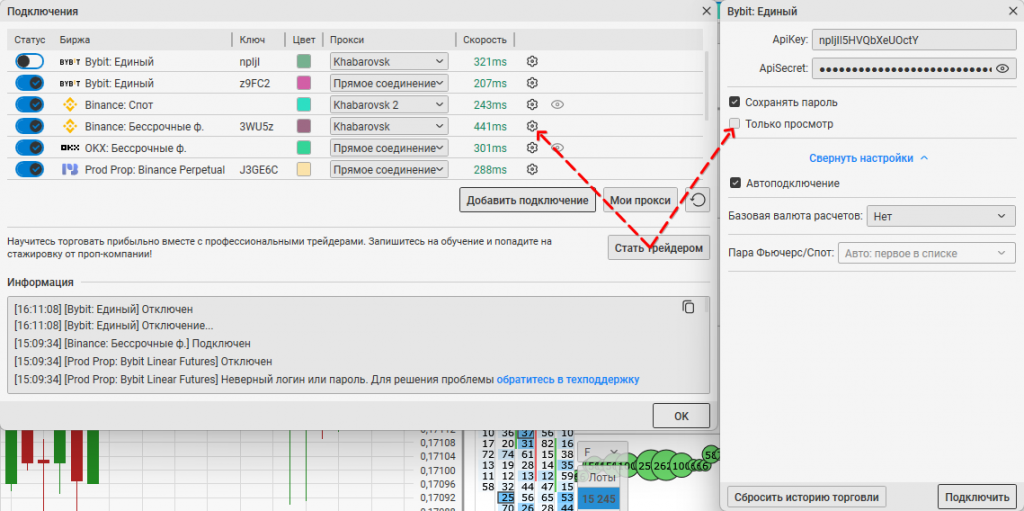The width and height of the screenshot is (1024, 511).
Task: Open settings gear for Binance Бессрочные ф. row
Action: point(533,126)
